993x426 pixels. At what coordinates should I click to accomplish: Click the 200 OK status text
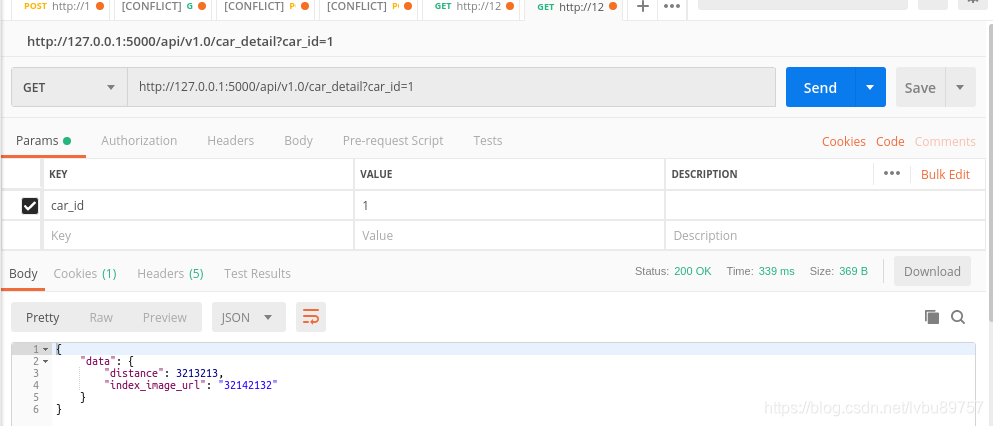(x=693, y=271)
